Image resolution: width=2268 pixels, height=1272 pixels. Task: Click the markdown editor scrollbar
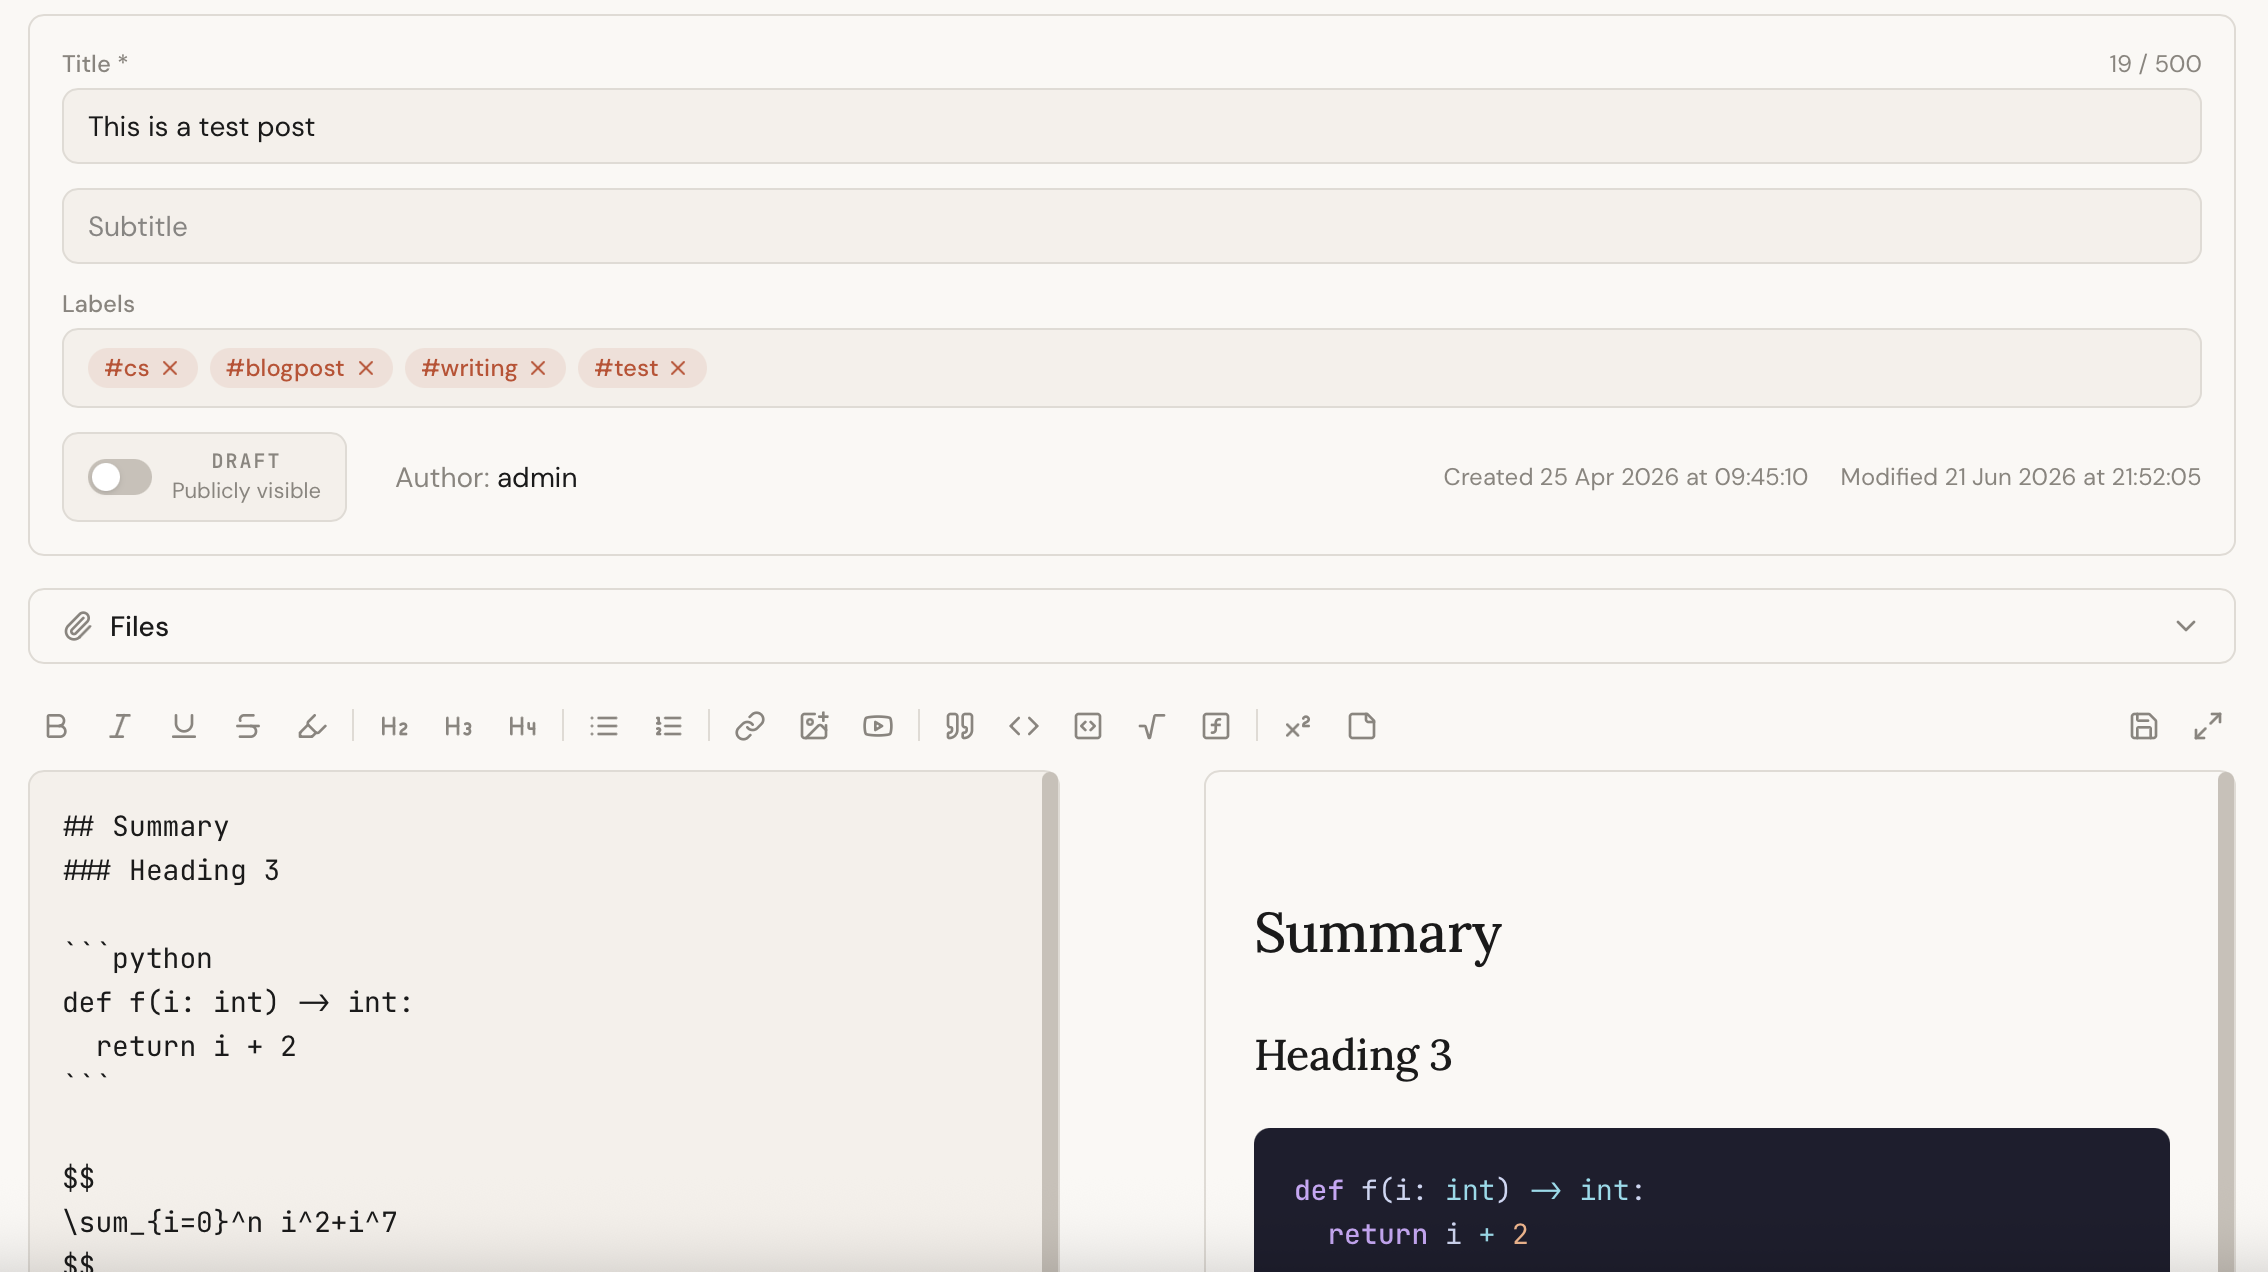[1050, 1020]
